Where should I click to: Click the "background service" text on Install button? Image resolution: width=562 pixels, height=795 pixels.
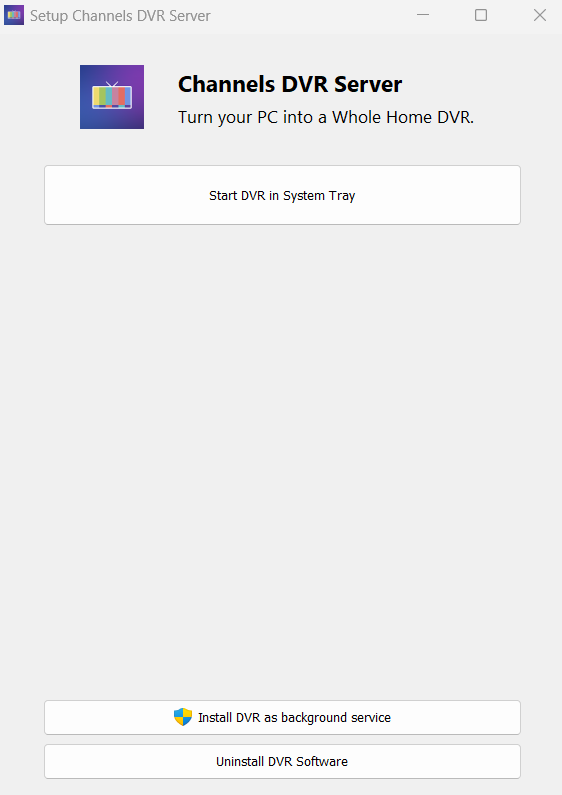click(336, 718)
